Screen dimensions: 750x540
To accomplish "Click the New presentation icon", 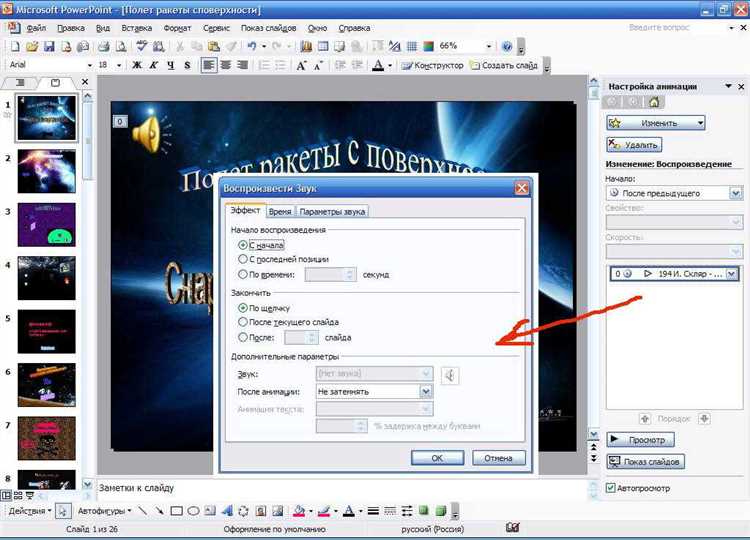I will tap(15, 46).
